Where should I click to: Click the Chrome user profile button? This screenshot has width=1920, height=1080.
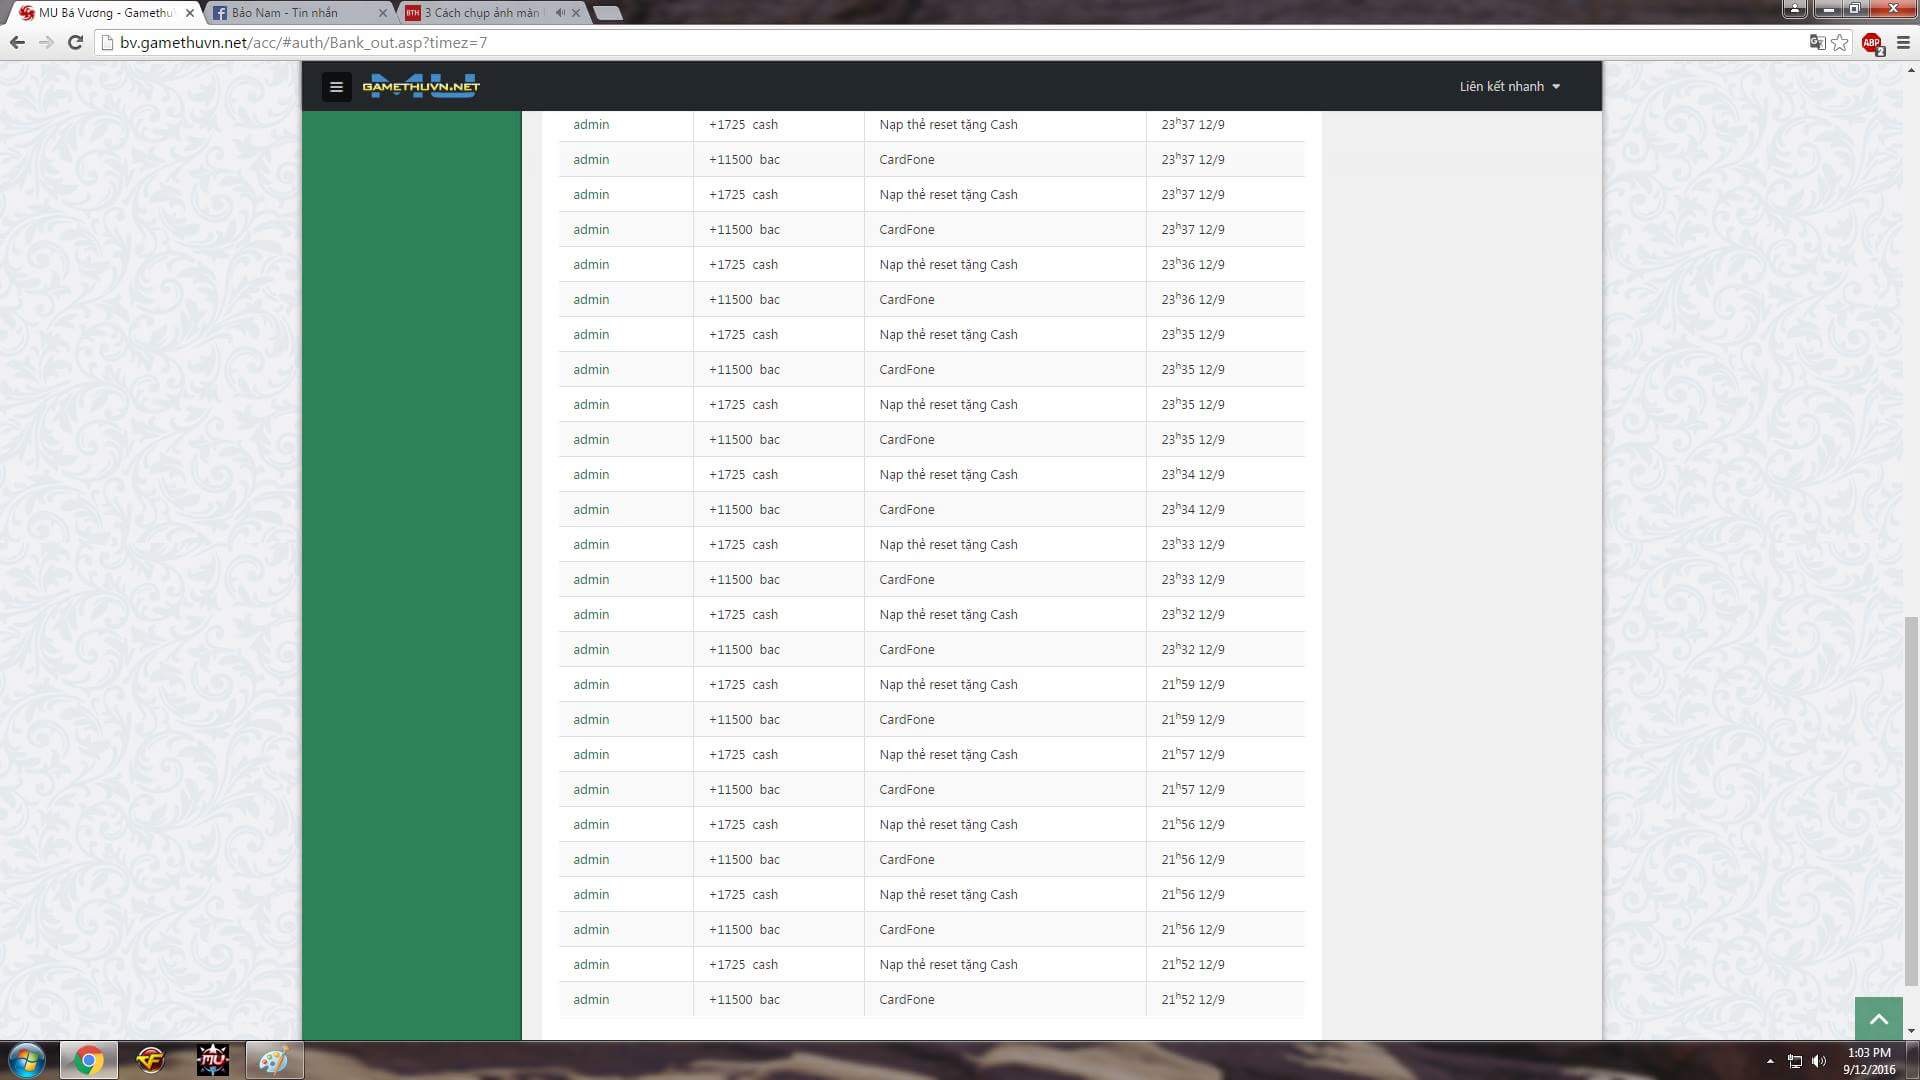(1794, 9)
